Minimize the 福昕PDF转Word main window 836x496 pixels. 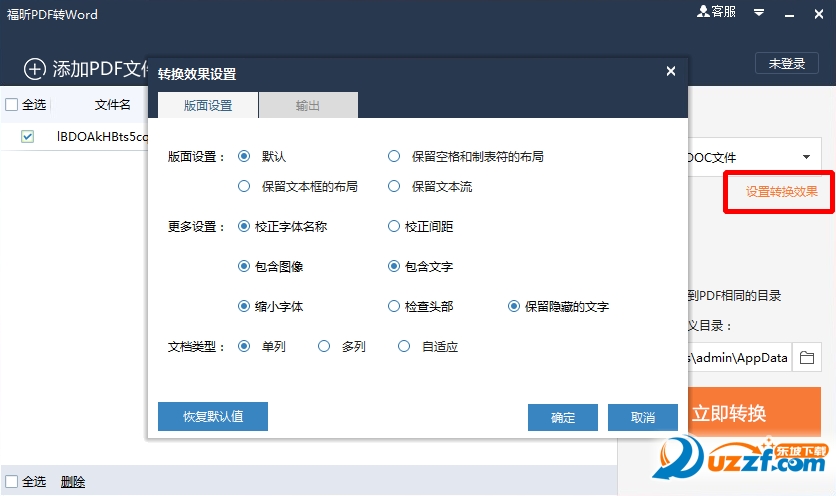click(x=790, y=15)
